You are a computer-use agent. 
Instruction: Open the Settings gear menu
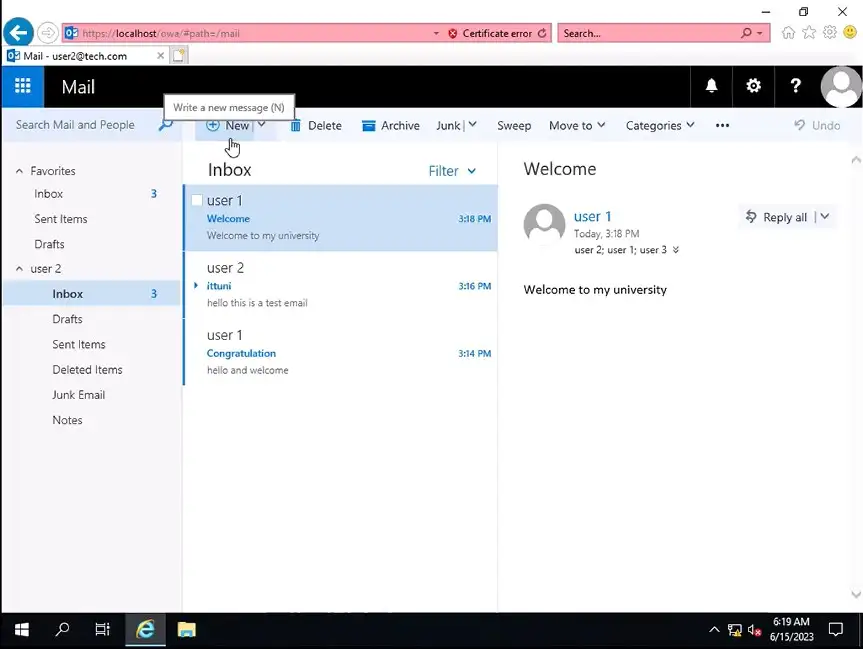point(753,87)
